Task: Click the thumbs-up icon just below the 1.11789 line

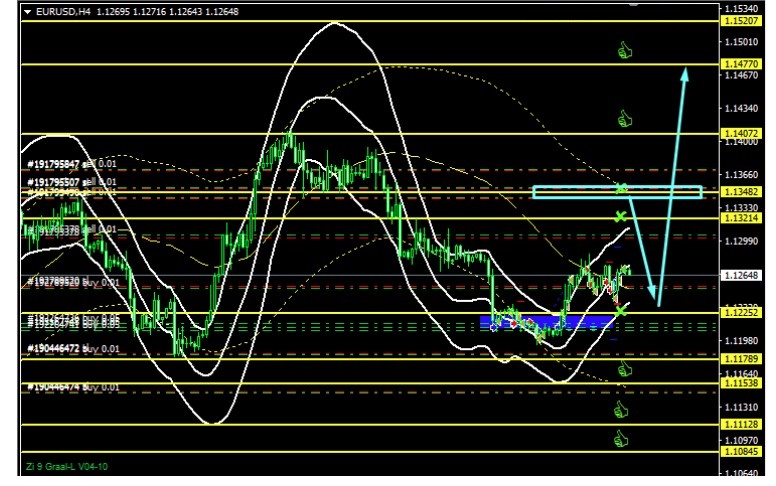Action: [626, 369]
